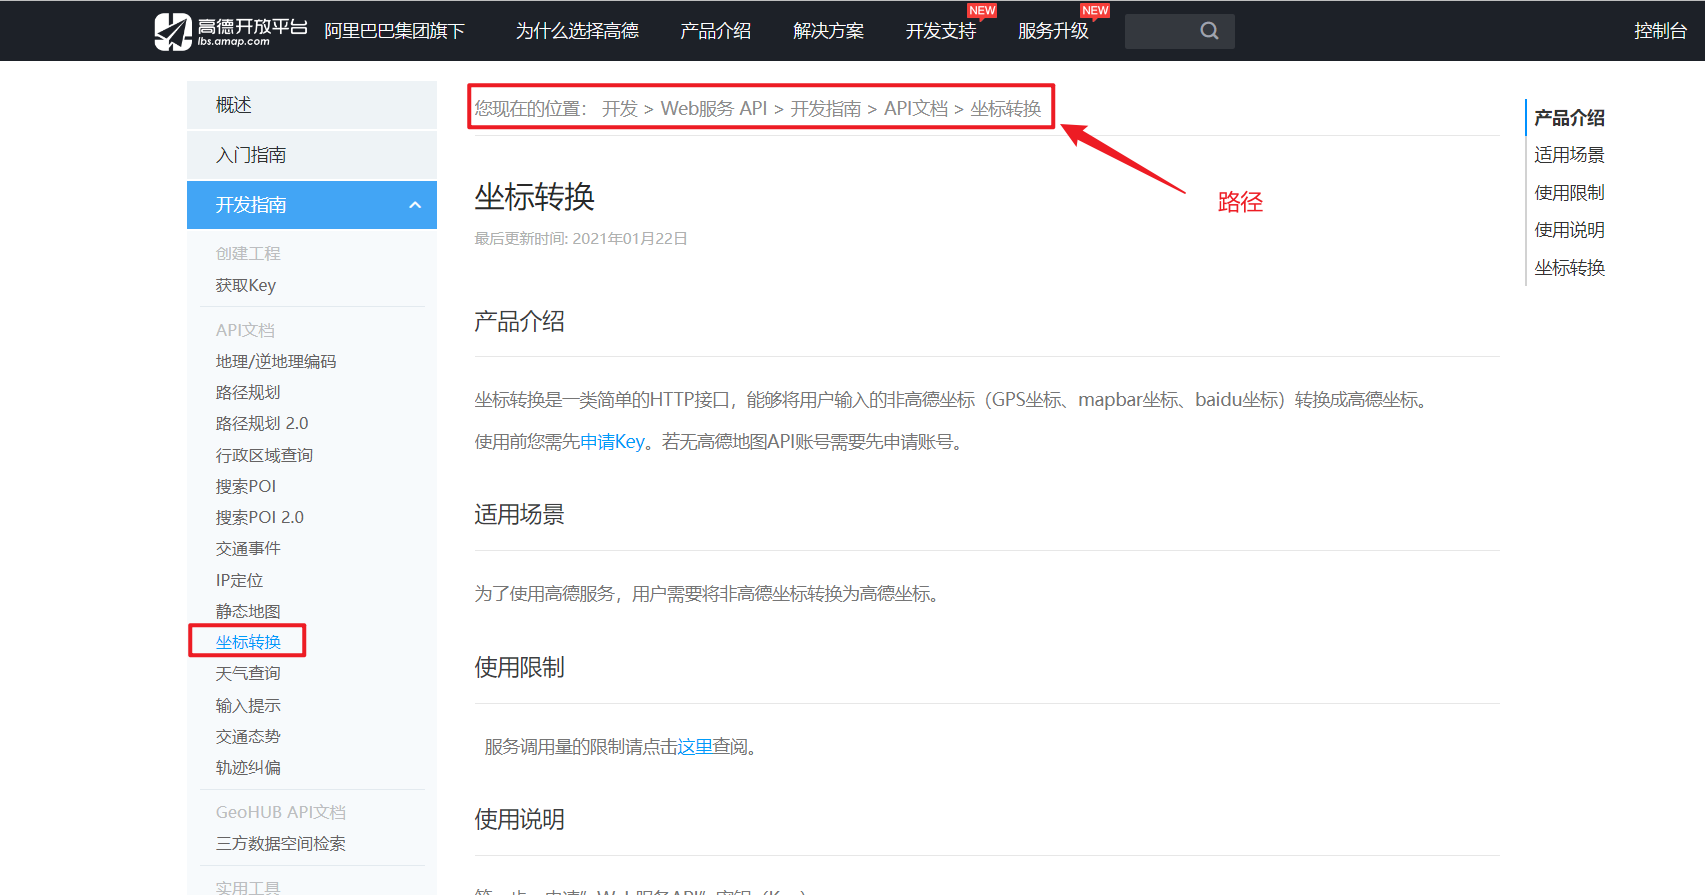This screenshot has width=1705, height=895.
Task: Open the 解决方案 menu
Action: pyautogui.click(x=828, y=31)
